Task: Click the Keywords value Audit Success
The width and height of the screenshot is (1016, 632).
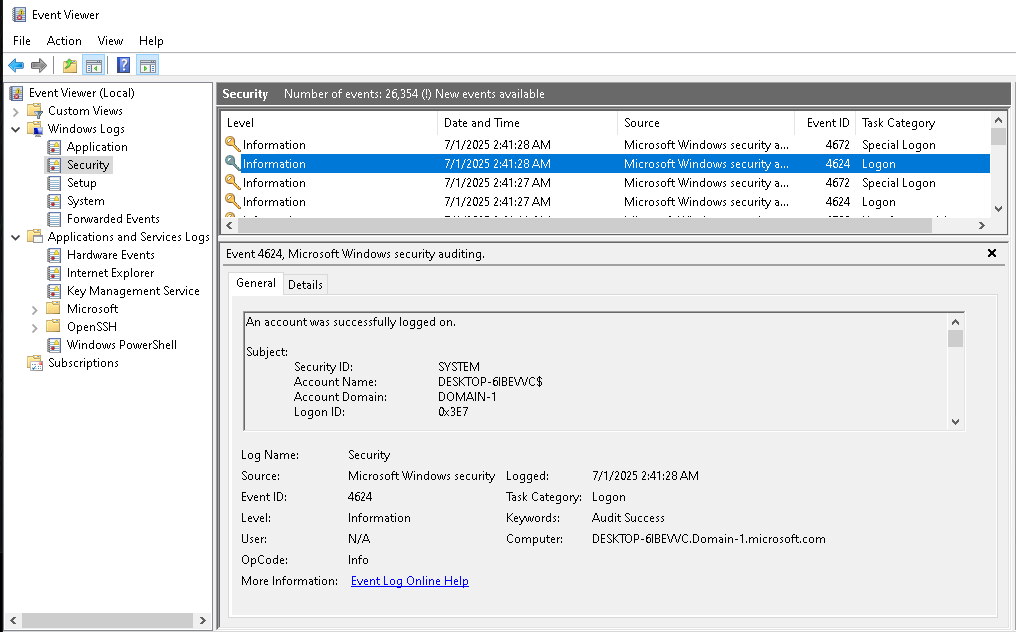Action: pos(628,518)
